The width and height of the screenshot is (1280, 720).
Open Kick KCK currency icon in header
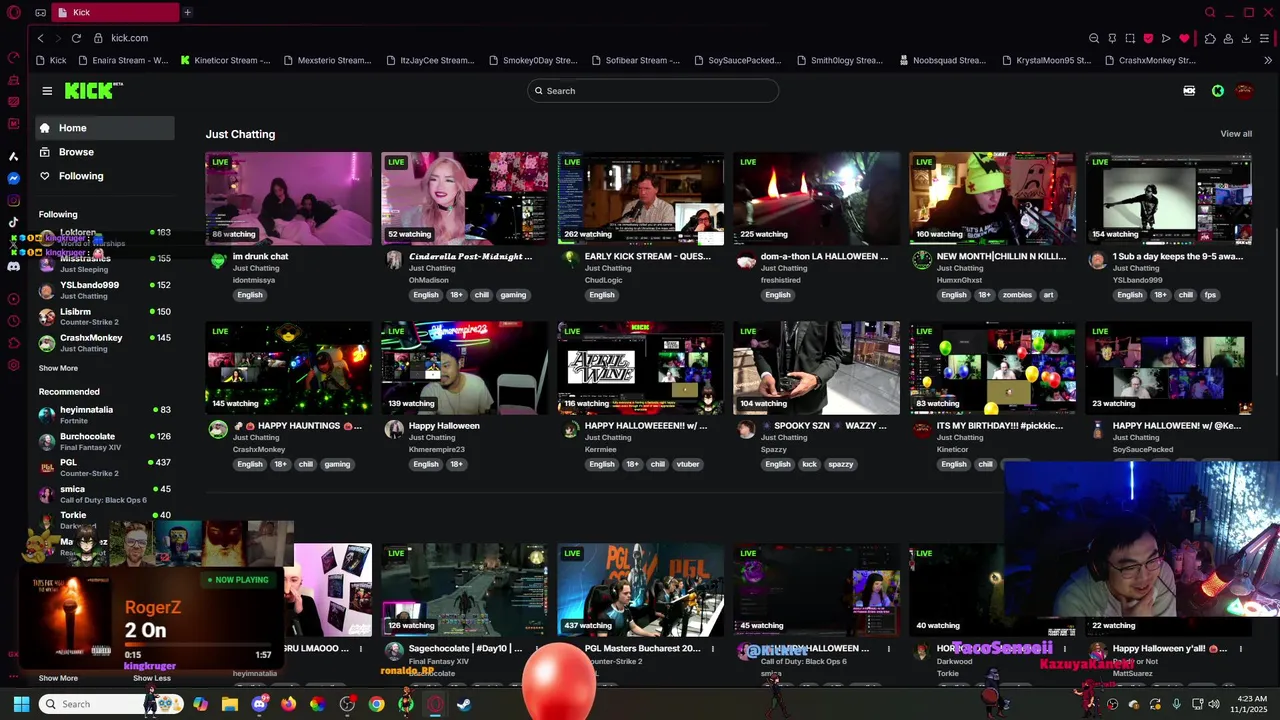click(x=1189, y=91)
